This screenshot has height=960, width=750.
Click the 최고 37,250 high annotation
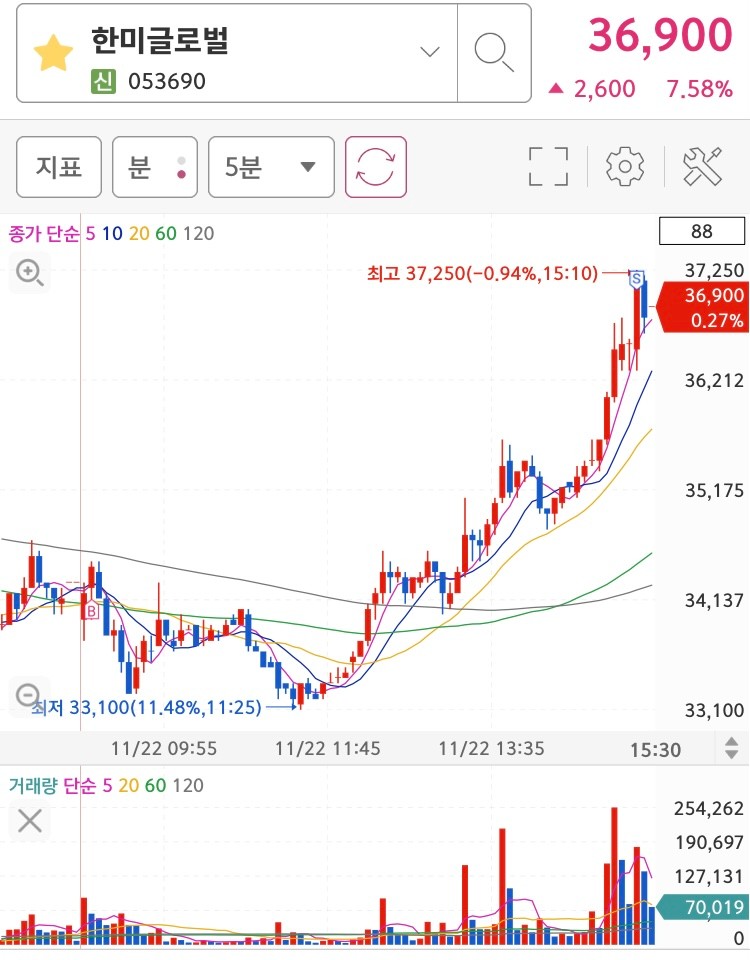482,273
